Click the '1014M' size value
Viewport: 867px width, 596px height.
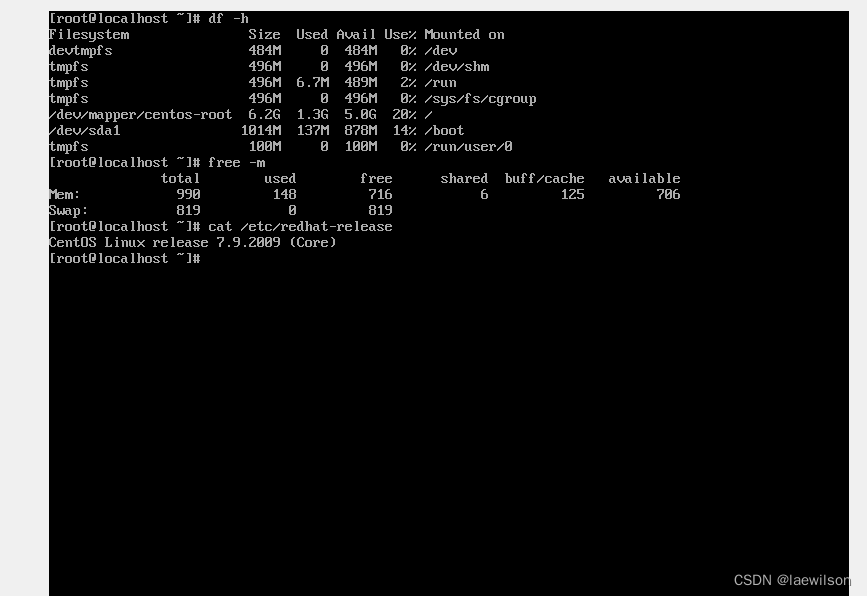coord(261,130)
